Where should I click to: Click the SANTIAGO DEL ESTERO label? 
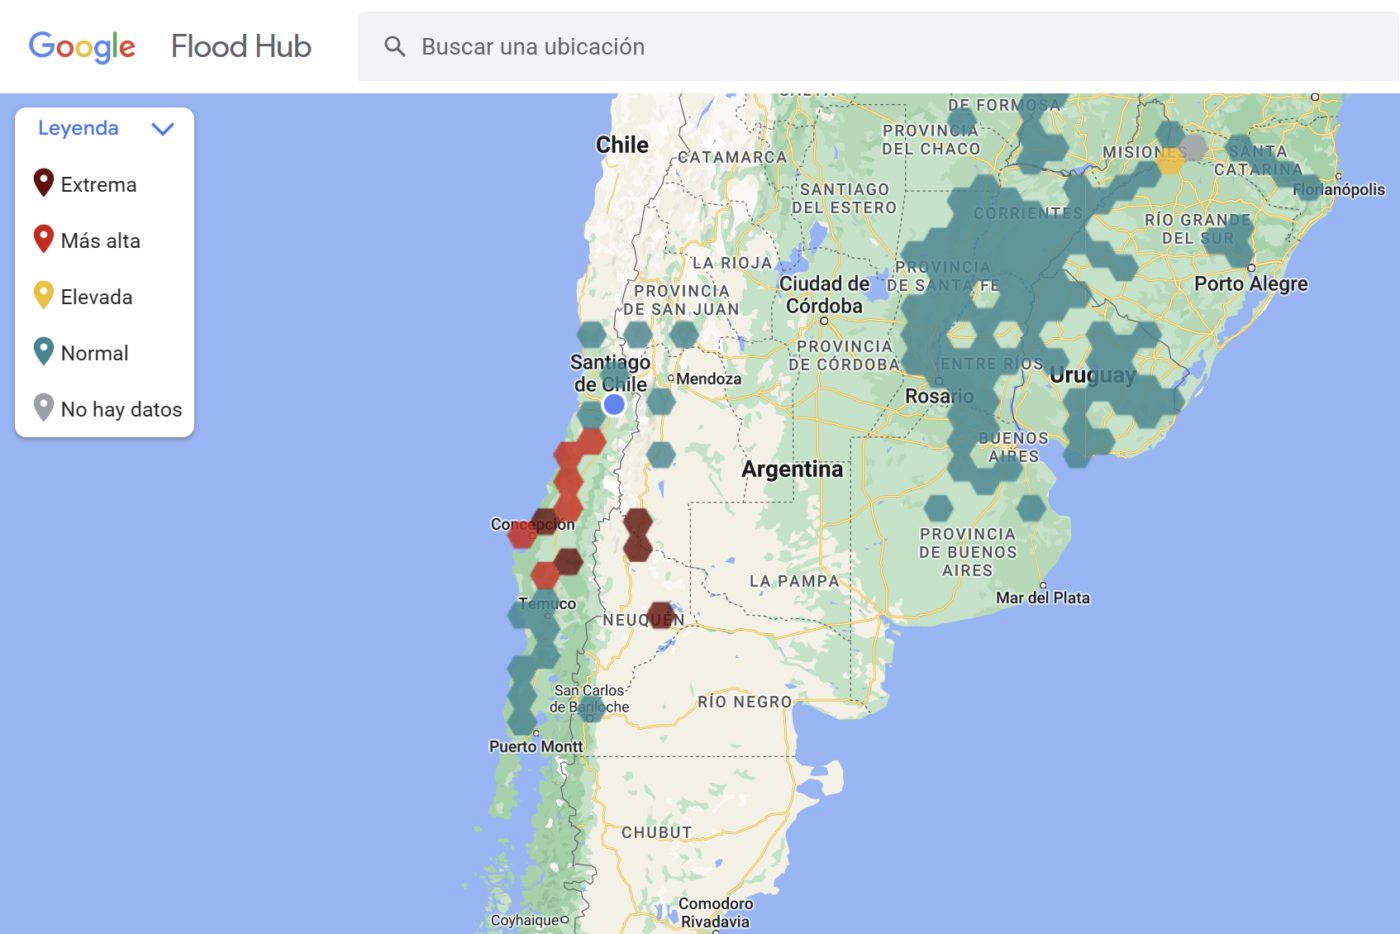click(x=844, y=198)
